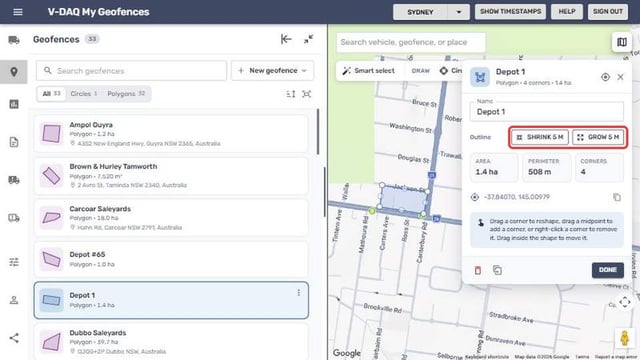Click the Done button
640x360 pixels.
(607, 270)
